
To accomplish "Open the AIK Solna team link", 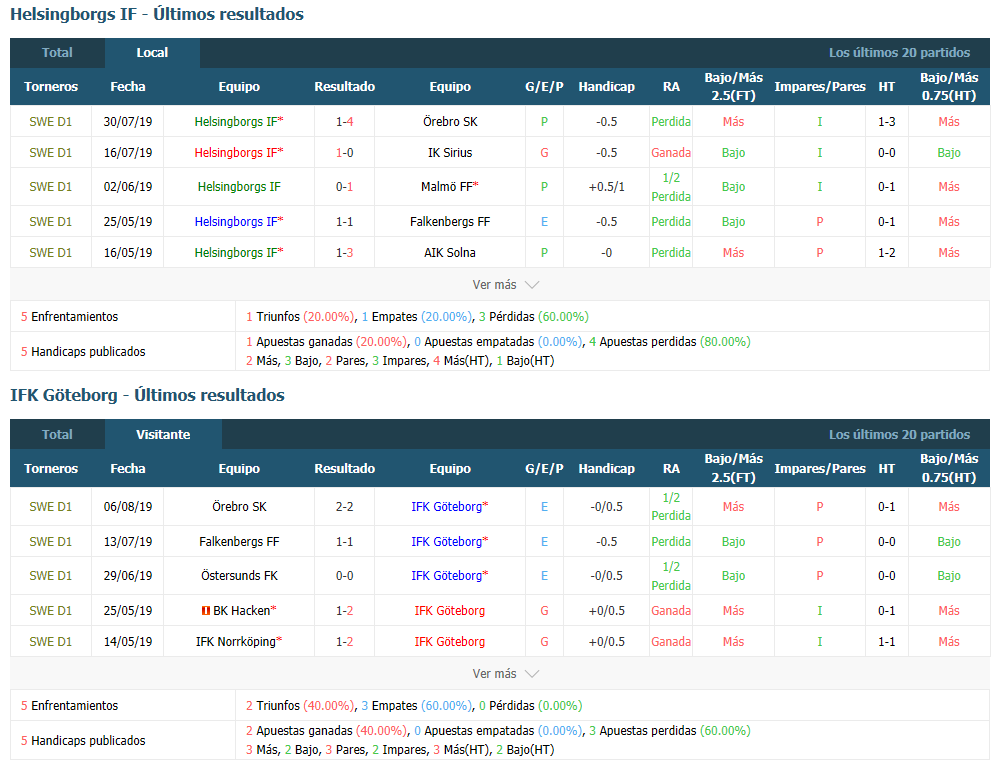I will coord(450,253).
